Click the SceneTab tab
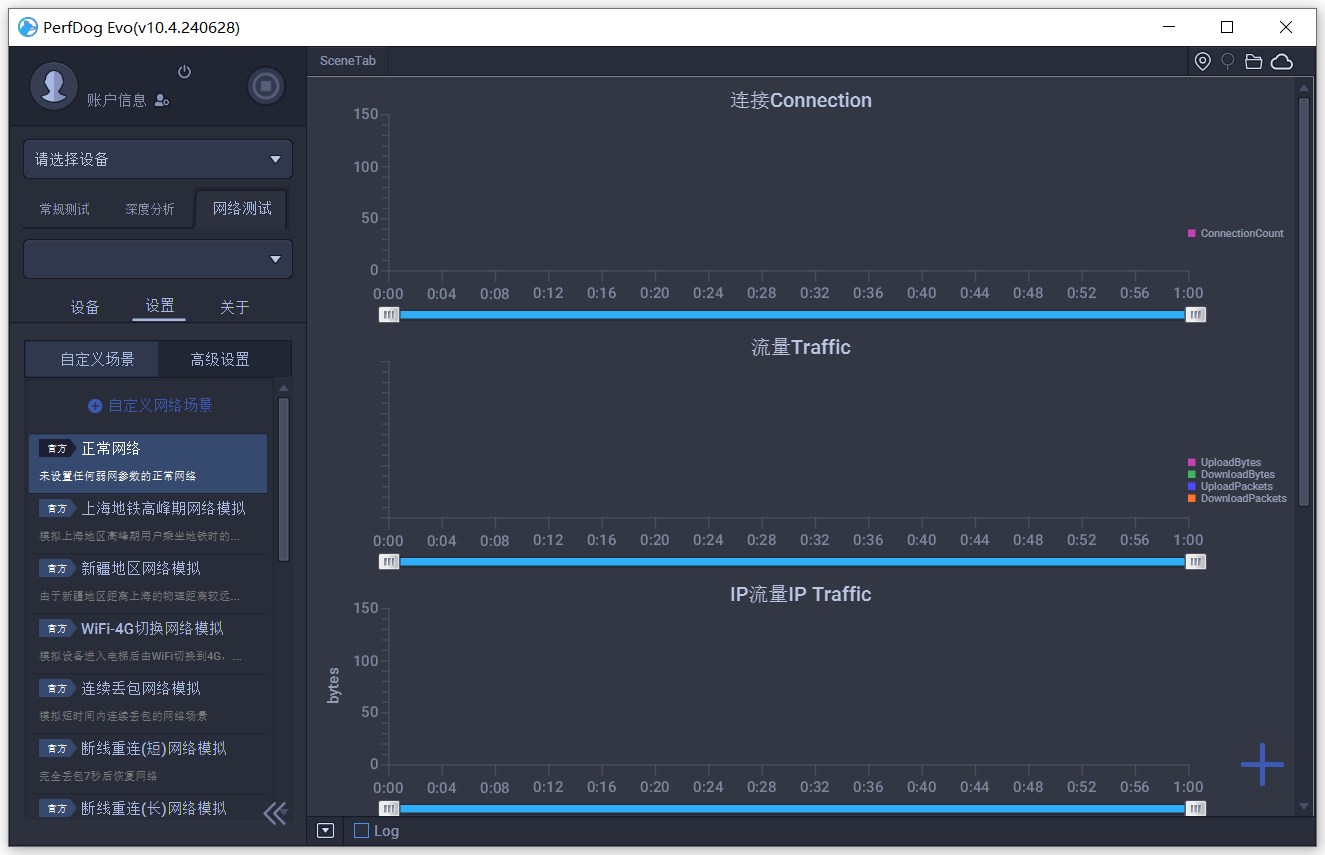The height and width of the screenshot is (855, 1325). (348, 61)
